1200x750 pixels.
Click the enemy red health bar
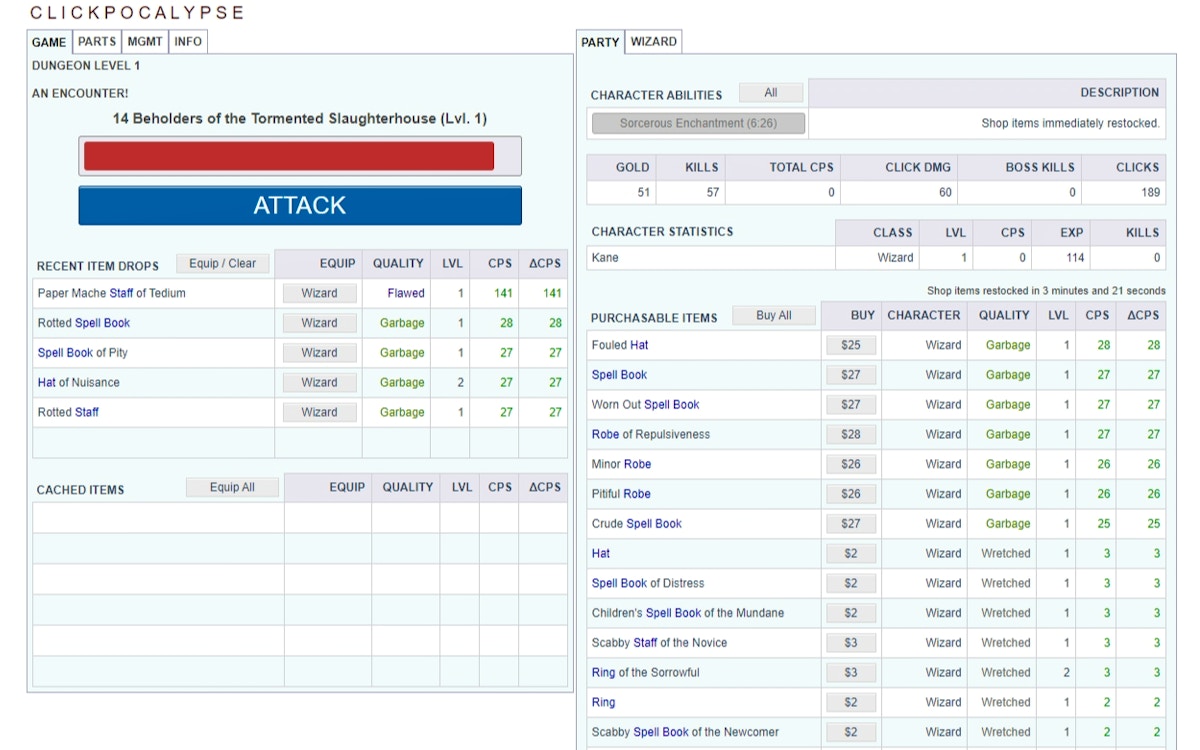click(x=289, y=156)
